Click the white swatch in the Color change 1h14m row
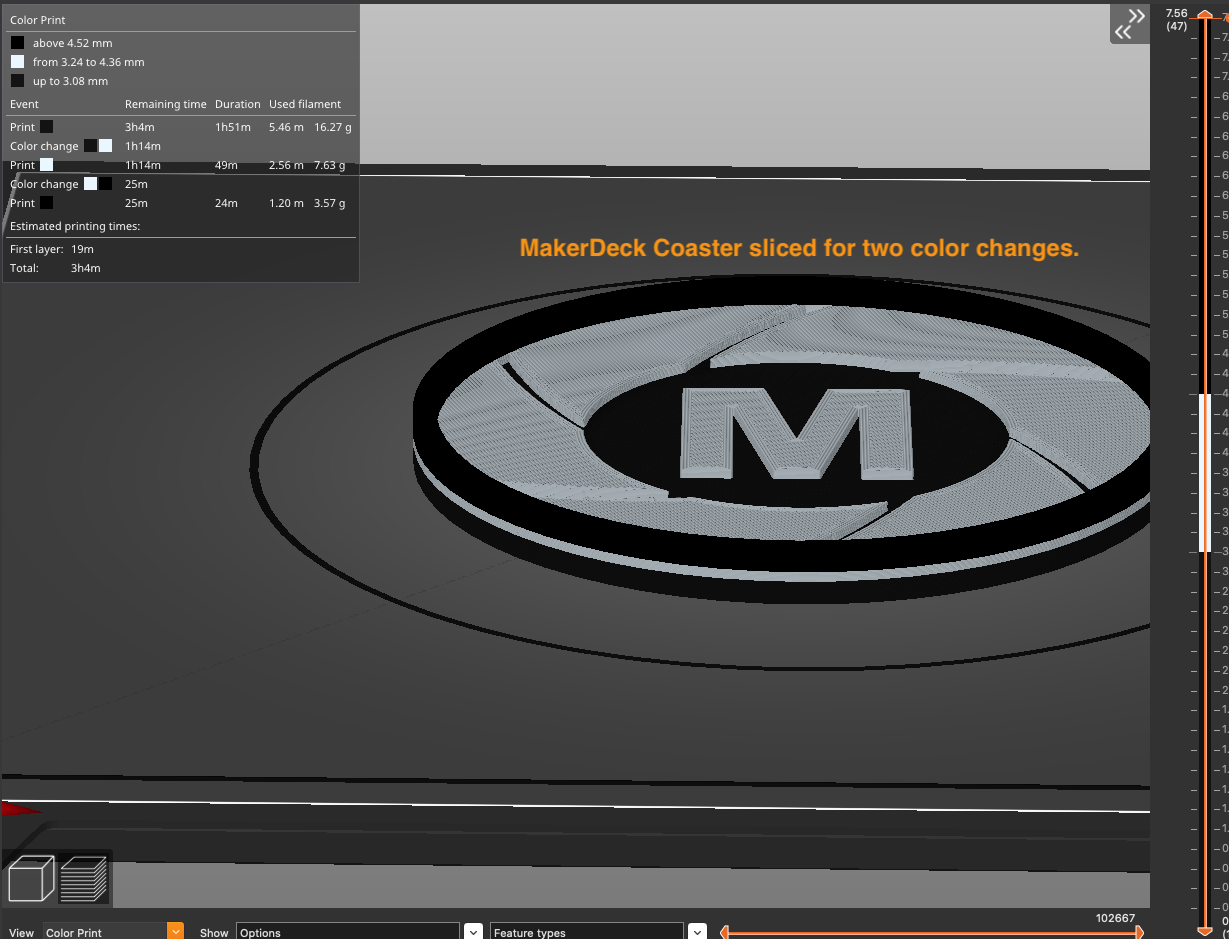 105,146
